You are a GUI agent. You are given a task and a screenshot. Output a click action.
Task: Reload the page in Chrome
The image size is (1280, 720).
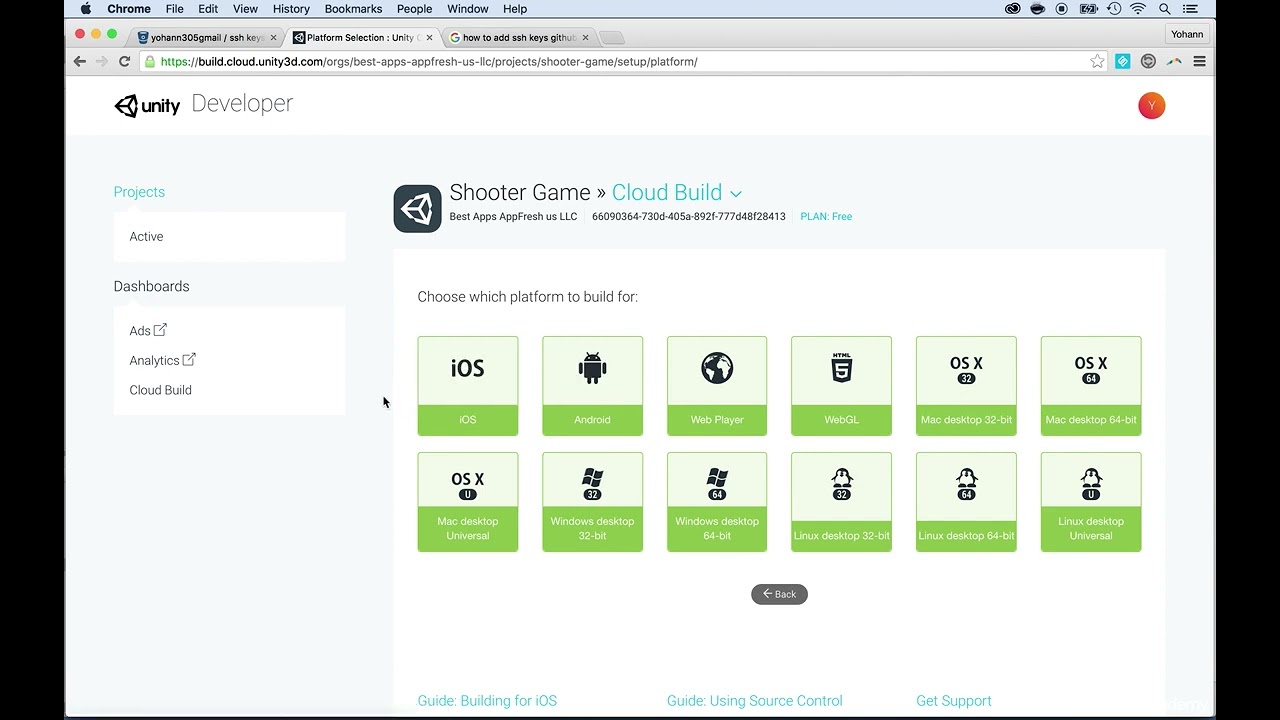click(124, 61)
